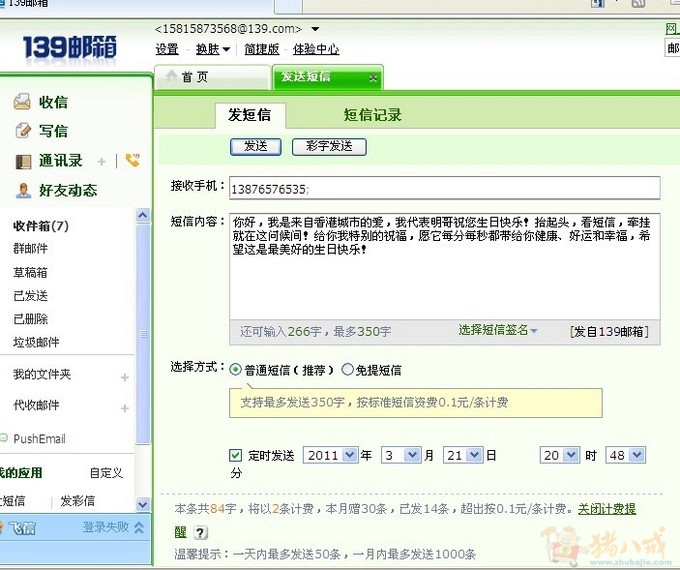The image size is (680, 570).
Task: Click the 发送 button
Action: pyautogui.click(x=256, y=147)
